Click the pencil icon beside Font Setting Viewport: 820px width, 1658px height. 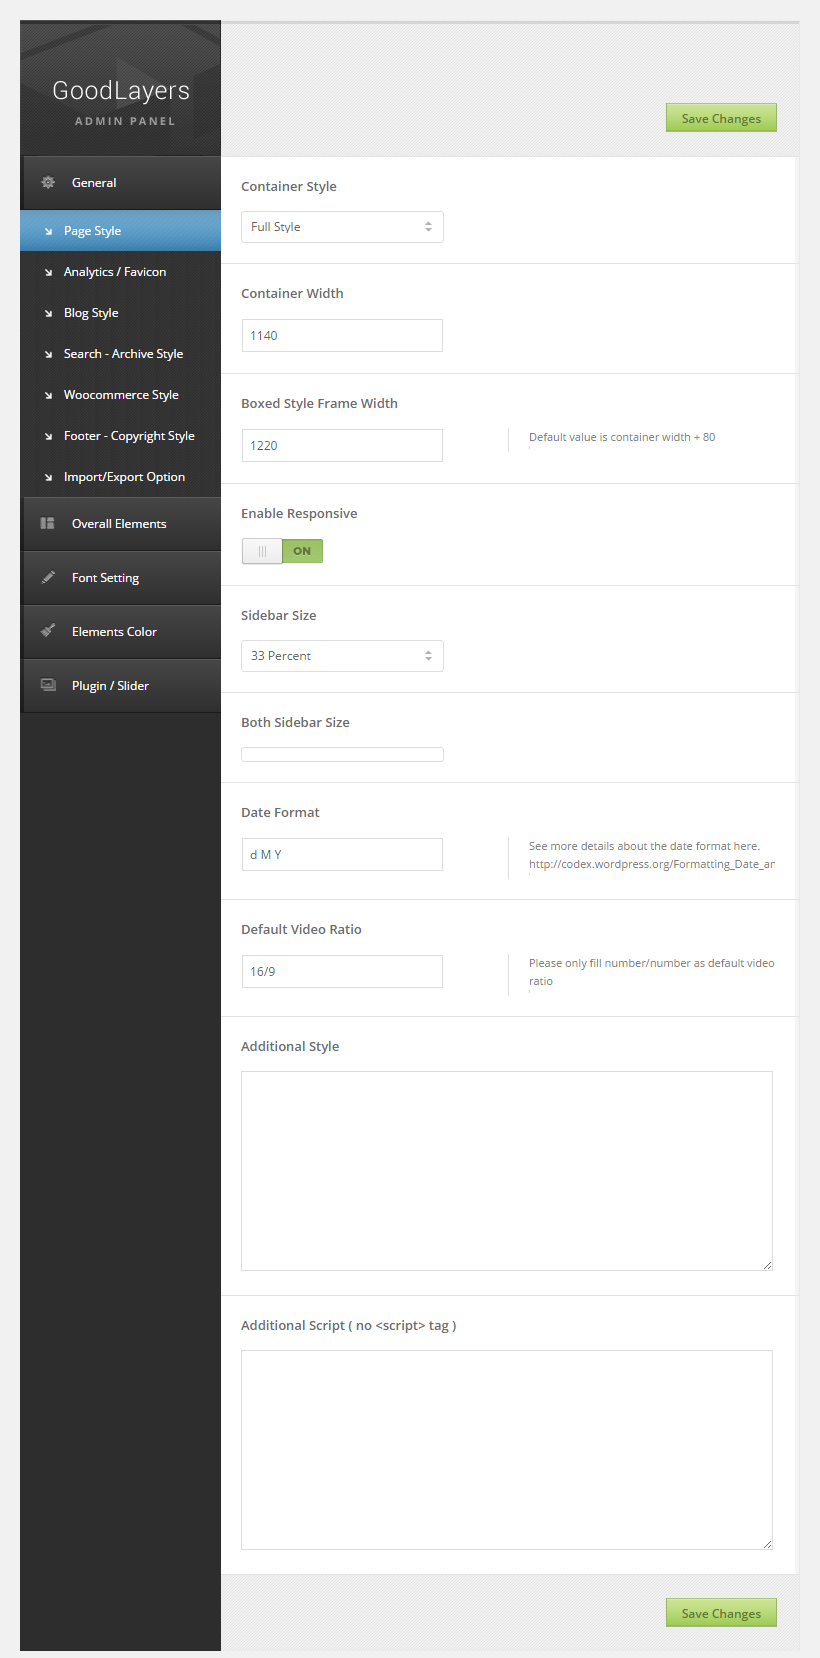[x=48, y=578]
